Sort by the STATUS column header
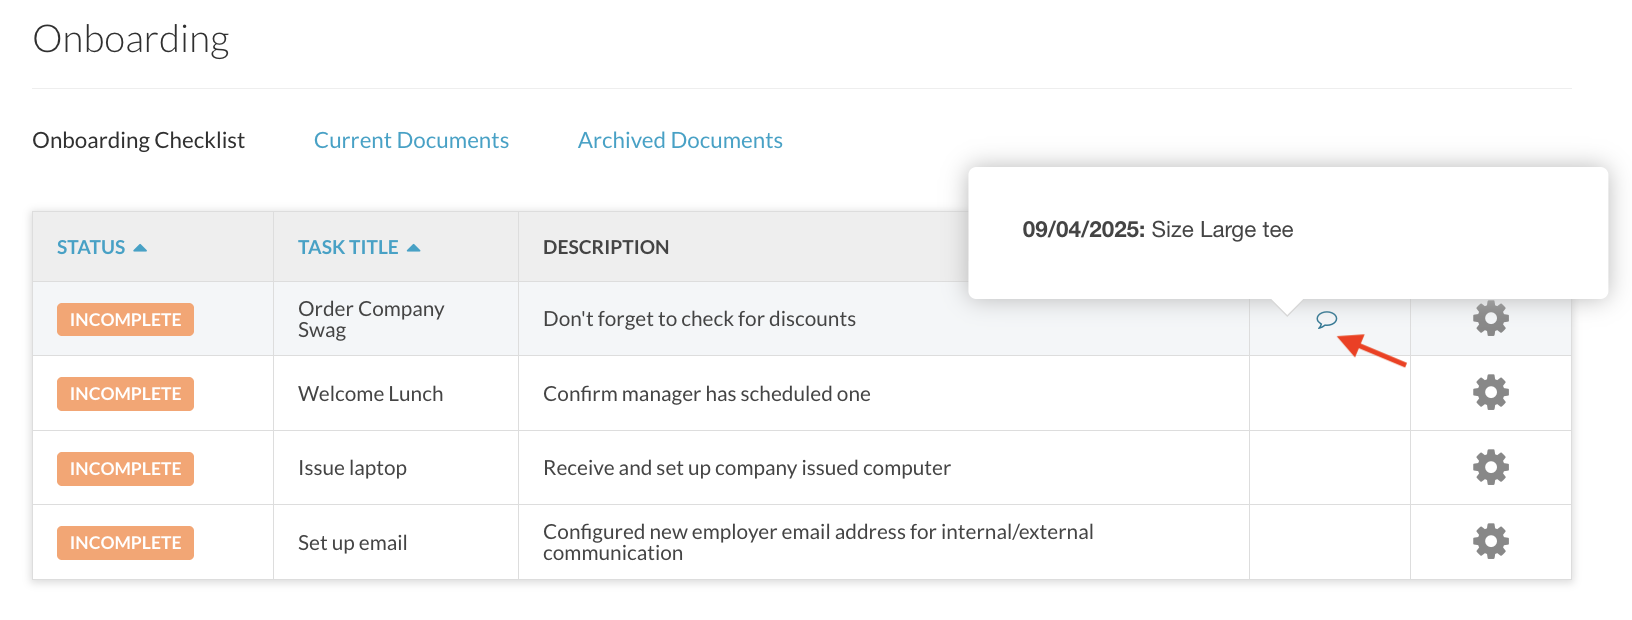1632x620 pixels. [x=91, y=247]
